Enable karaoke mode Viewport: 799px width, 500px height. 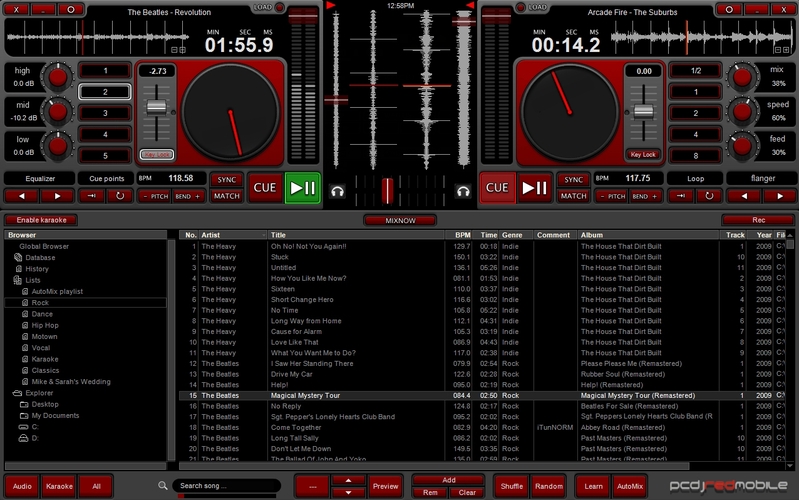(40, 219)
